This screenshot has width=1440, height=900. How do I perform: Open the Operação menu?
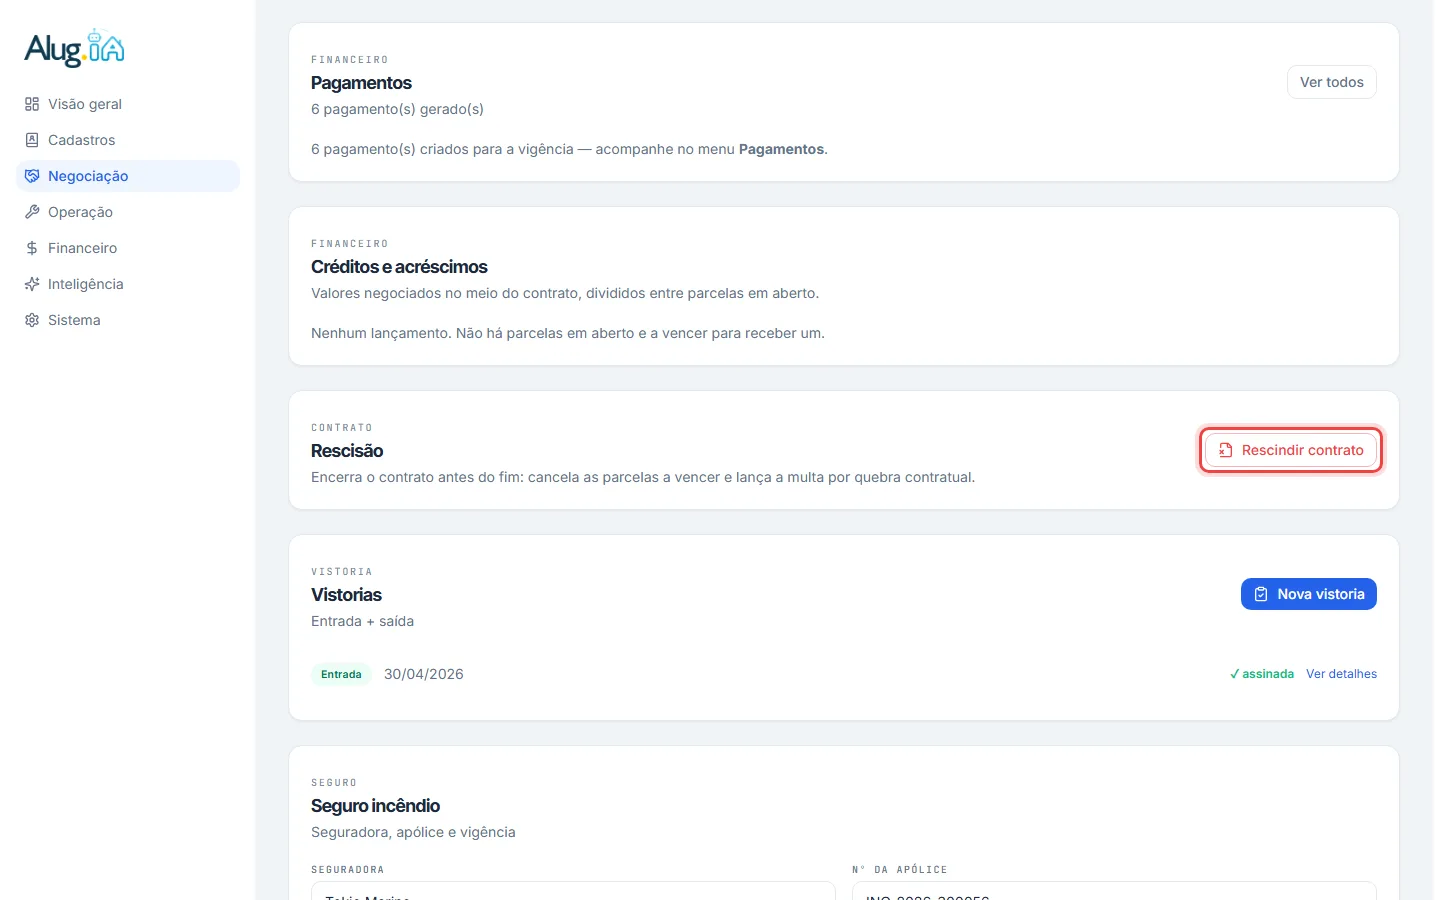pos(128,212)
